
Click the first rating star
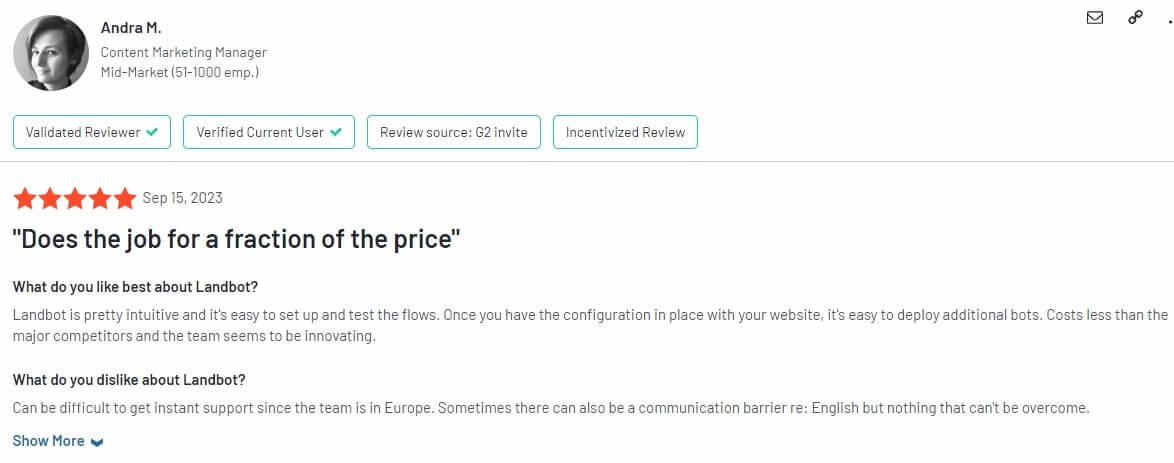[x=25, y=199]
